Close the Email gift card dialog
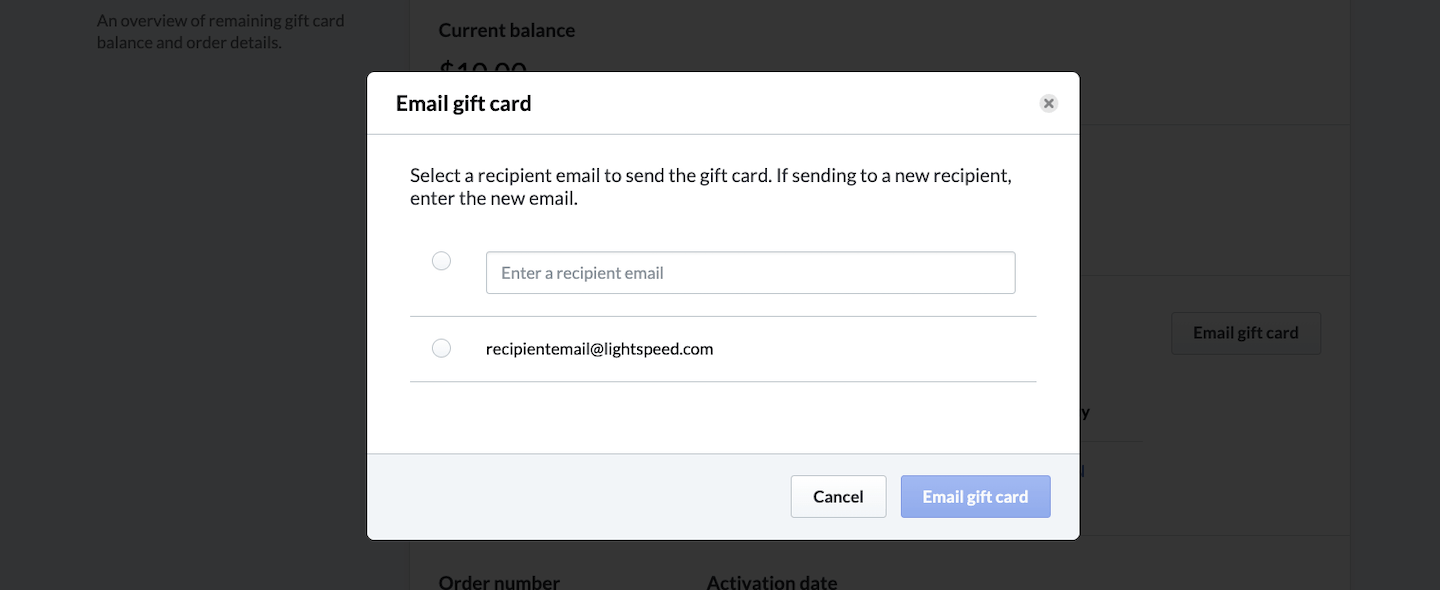Image resolution: width=1440 pixels, height=590 pixels. (1048, 103)
